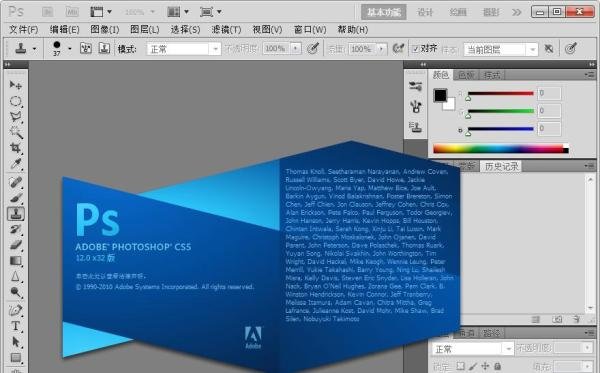Create new snapshot in History panel
The height and width of the screenshot is (373, 600).
tap(557, 319)
